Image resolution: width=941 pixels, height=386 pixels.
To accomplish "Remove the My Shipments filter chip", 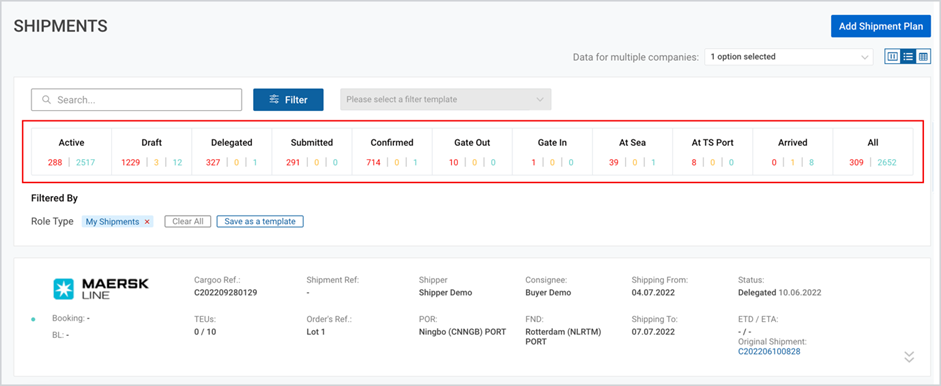I will [147, 222].
